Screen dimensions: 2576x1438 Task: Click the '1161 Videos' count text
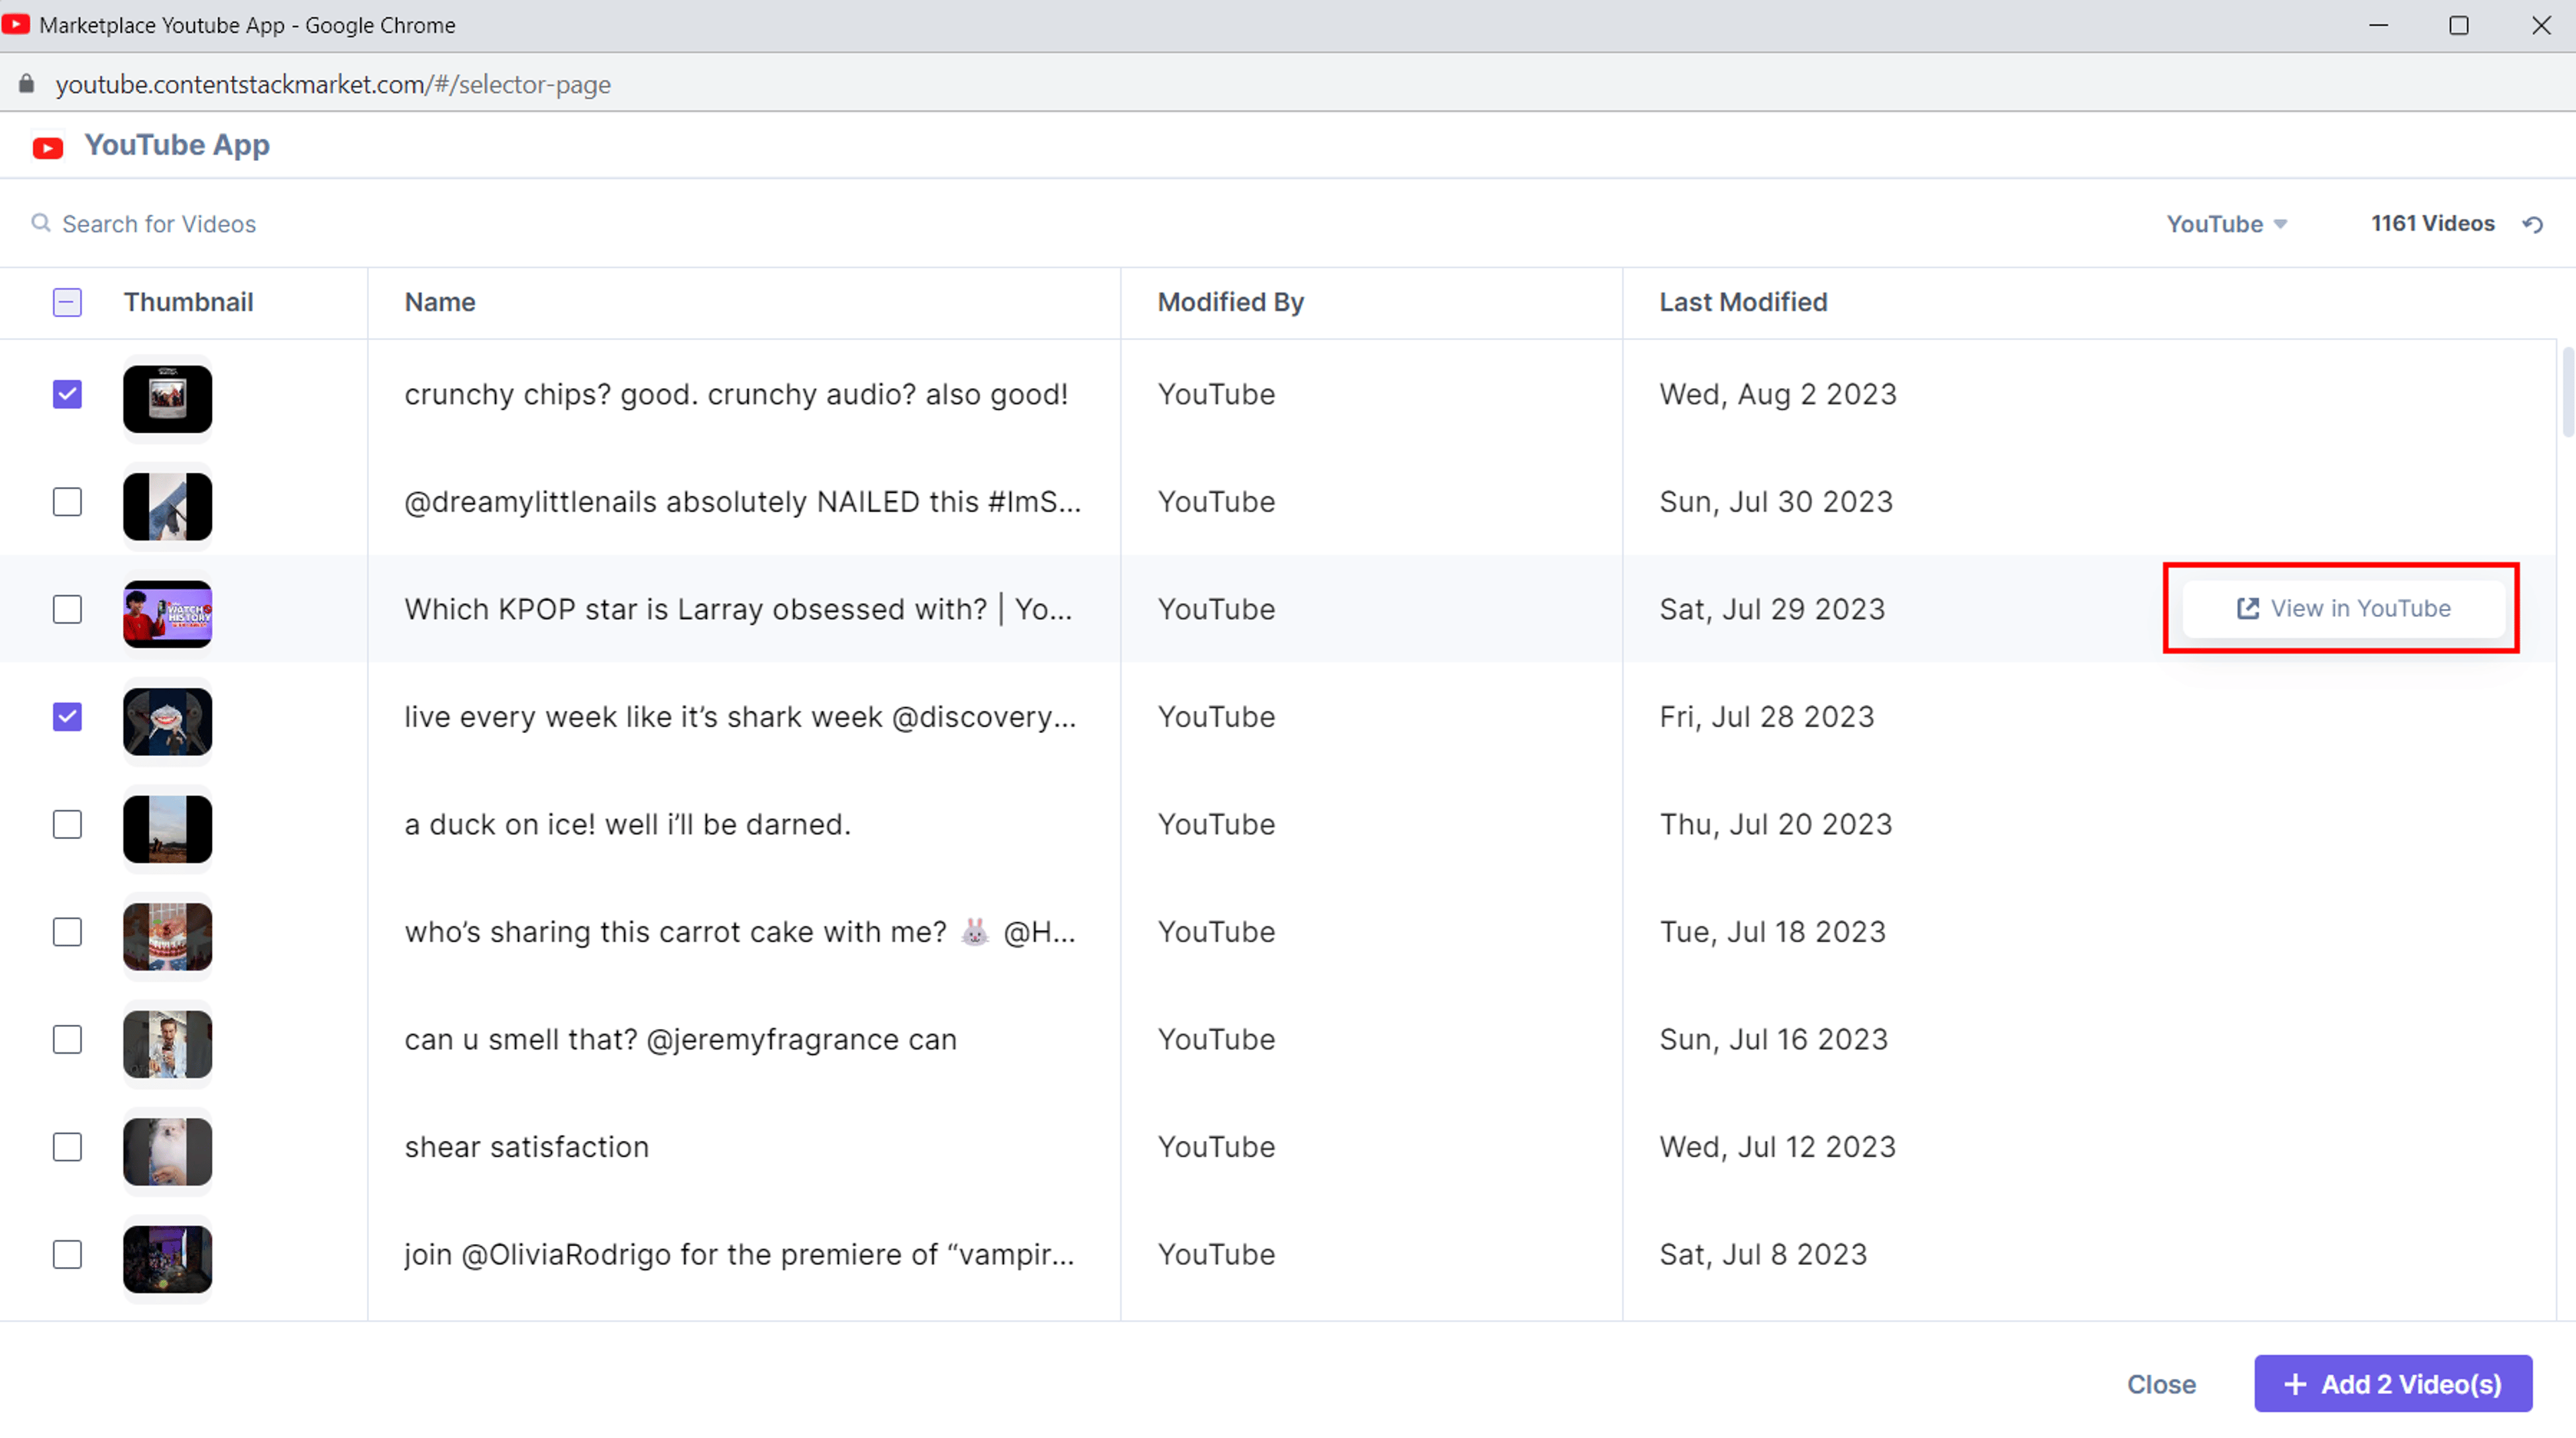2432,223
